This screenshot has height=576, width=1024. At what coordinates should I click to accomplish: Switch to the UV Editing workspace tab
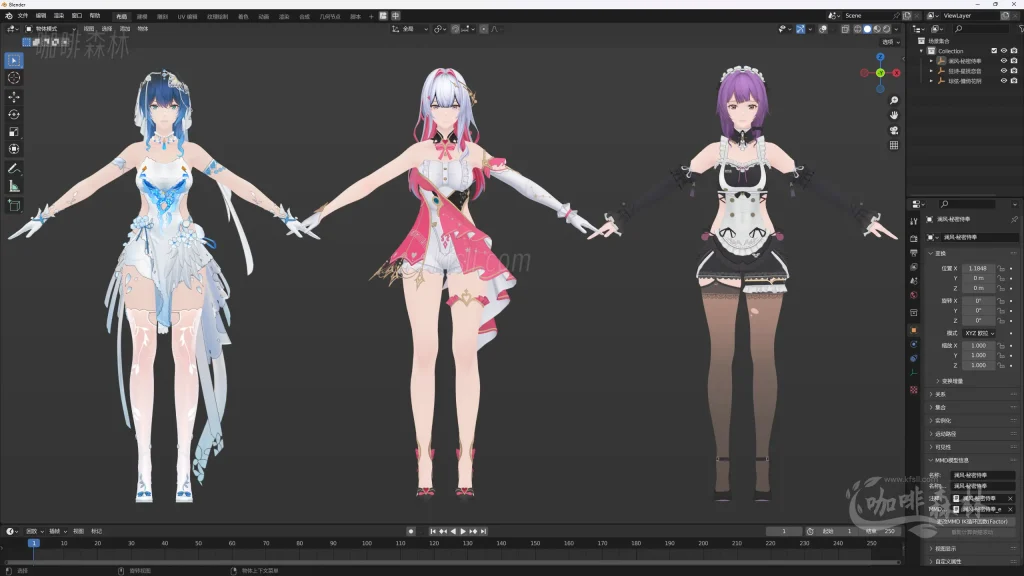(x=187, y=16)
